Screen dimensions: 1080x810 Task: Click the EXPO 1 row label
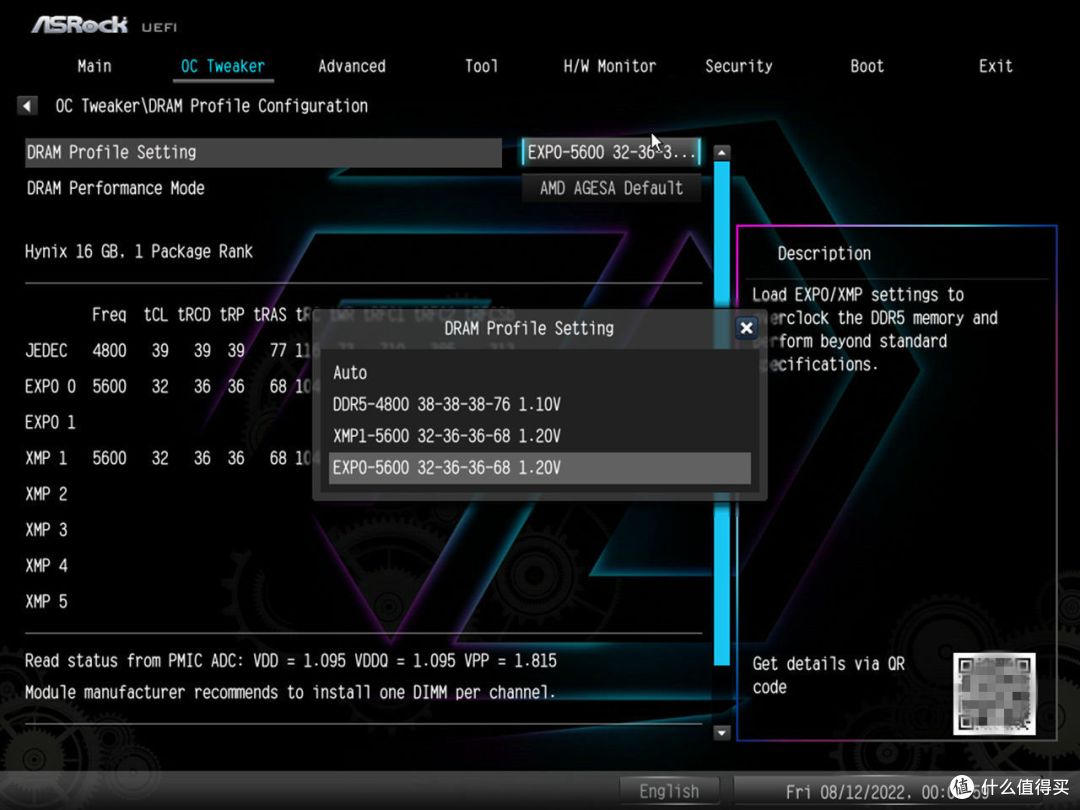coord(50,422)
